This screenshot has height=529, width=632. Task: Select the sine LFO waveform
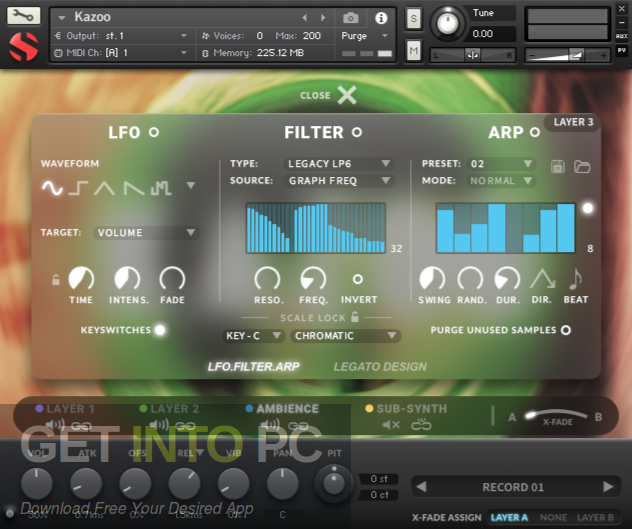pyautogui.click(x=52, y=188)
